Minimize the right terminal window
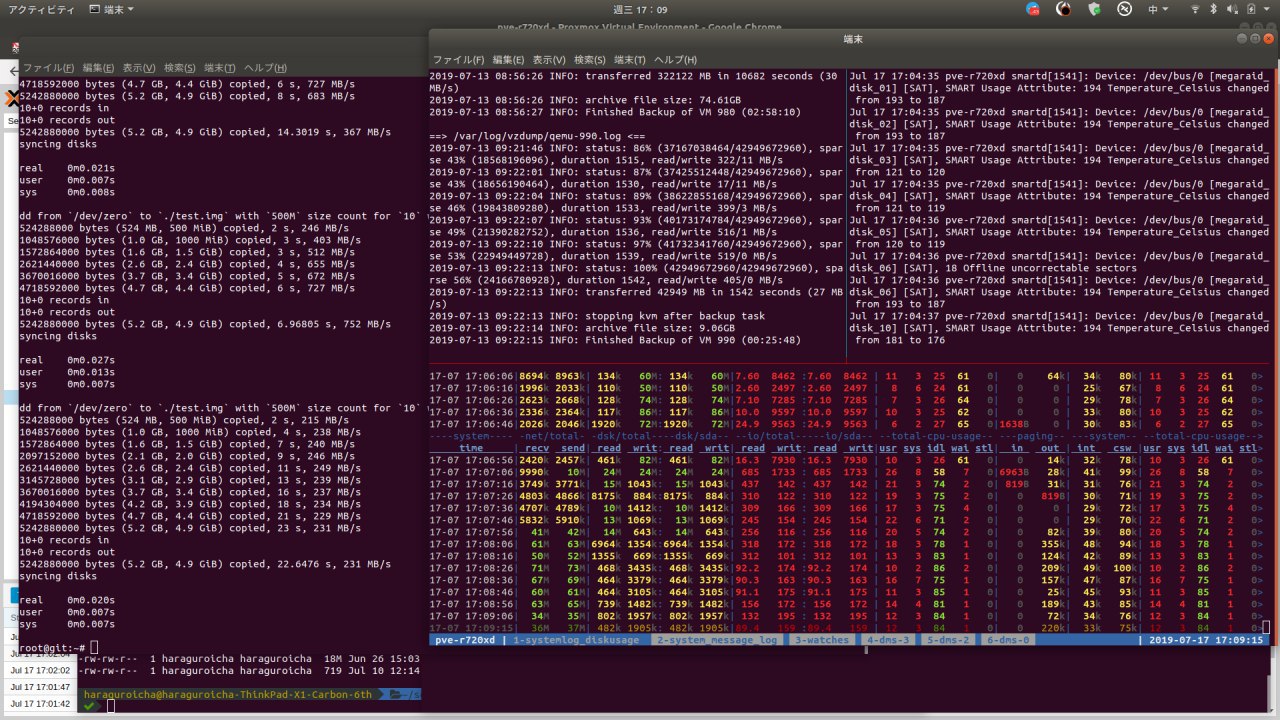Viewport: 1280px width, 720px height. coord(1243,38)
